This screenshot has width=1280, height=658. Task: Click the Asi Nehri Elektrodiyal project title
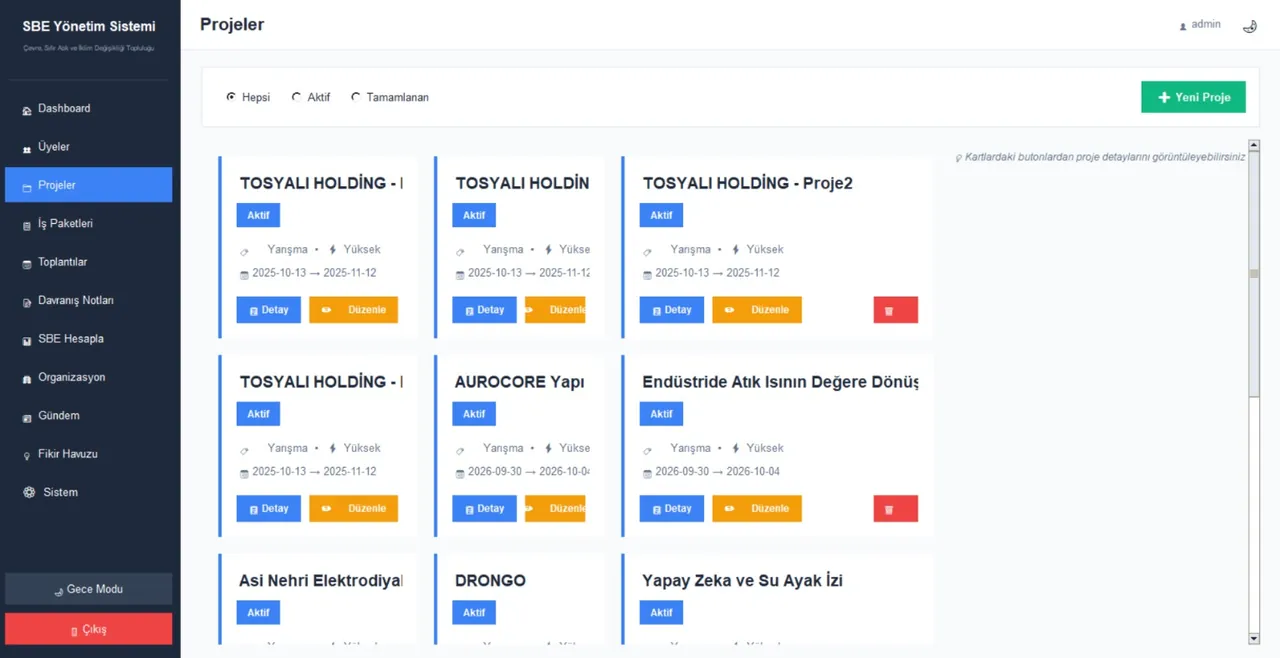coord(320,581)
